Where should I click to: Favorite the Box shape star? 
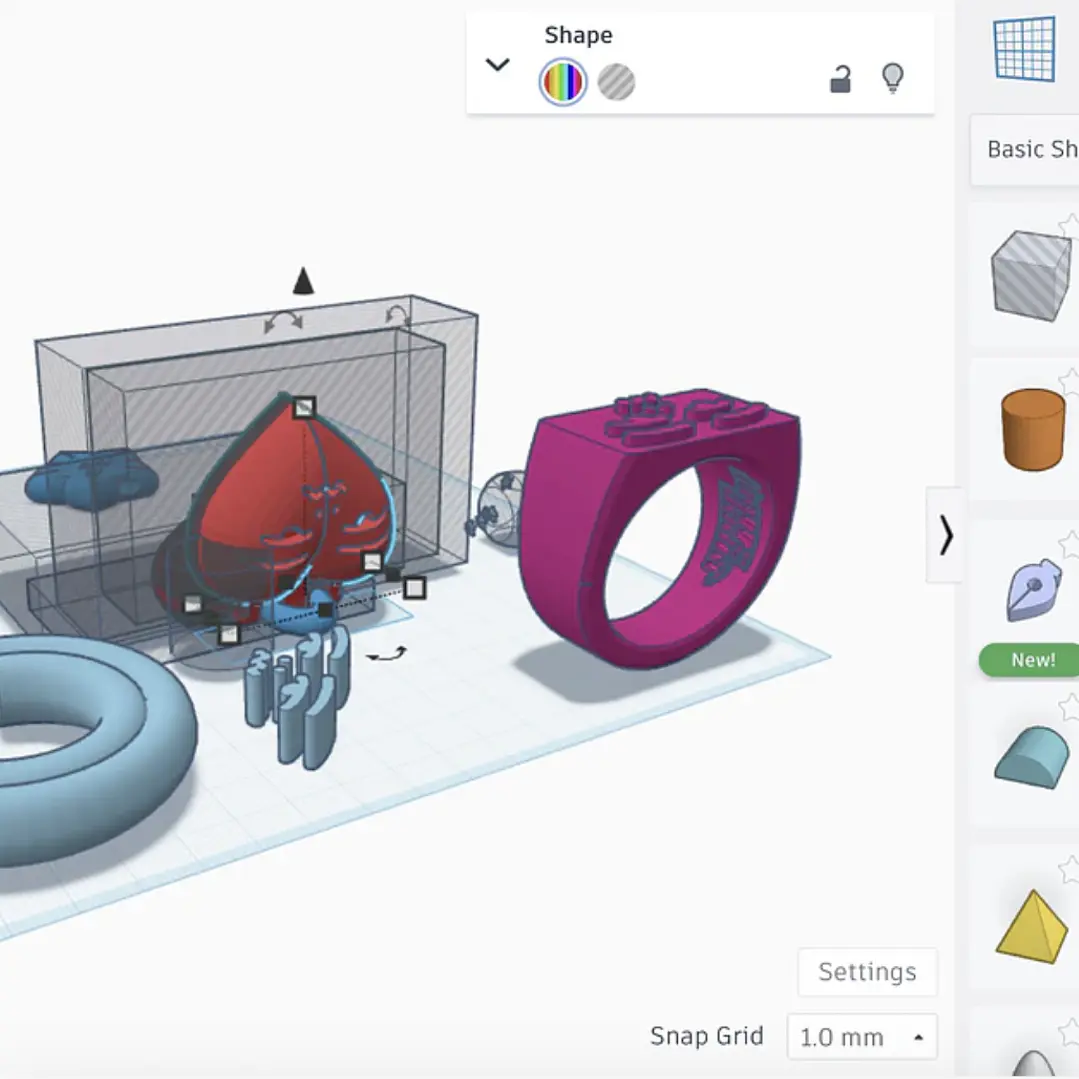pyautogui.click(x=1069, y=226)
